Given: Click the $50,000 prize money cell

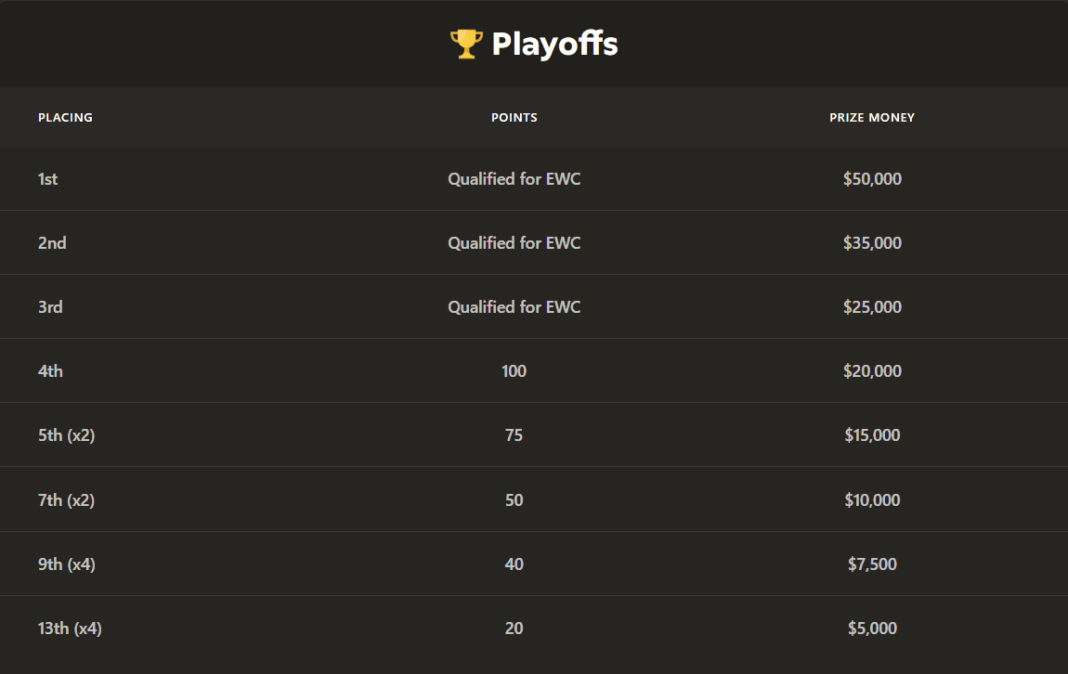Looking at the screenshot, I should coord(872,179).
